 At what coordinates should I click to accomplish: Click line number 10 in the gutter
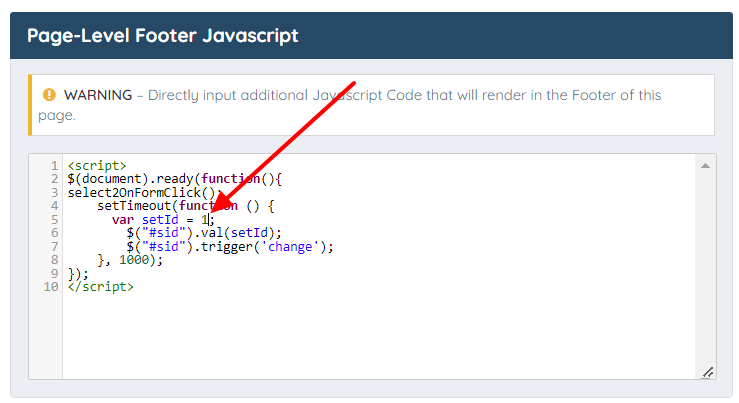coord(51,287)
